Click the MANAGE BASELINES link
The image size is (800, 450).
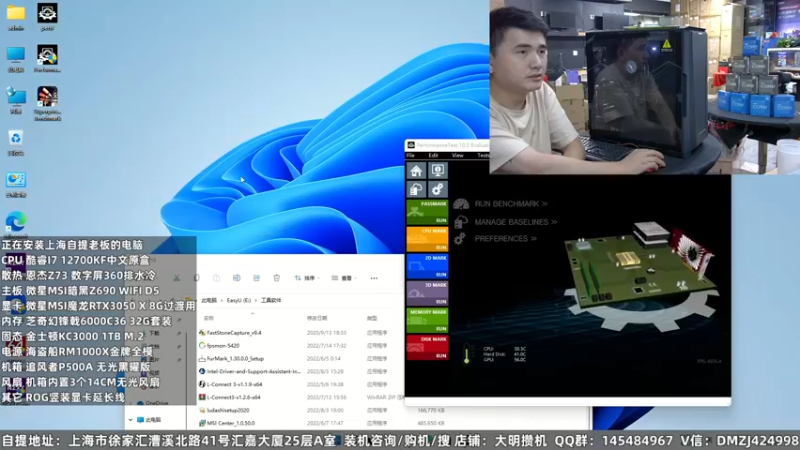click(x=516, y=222)
